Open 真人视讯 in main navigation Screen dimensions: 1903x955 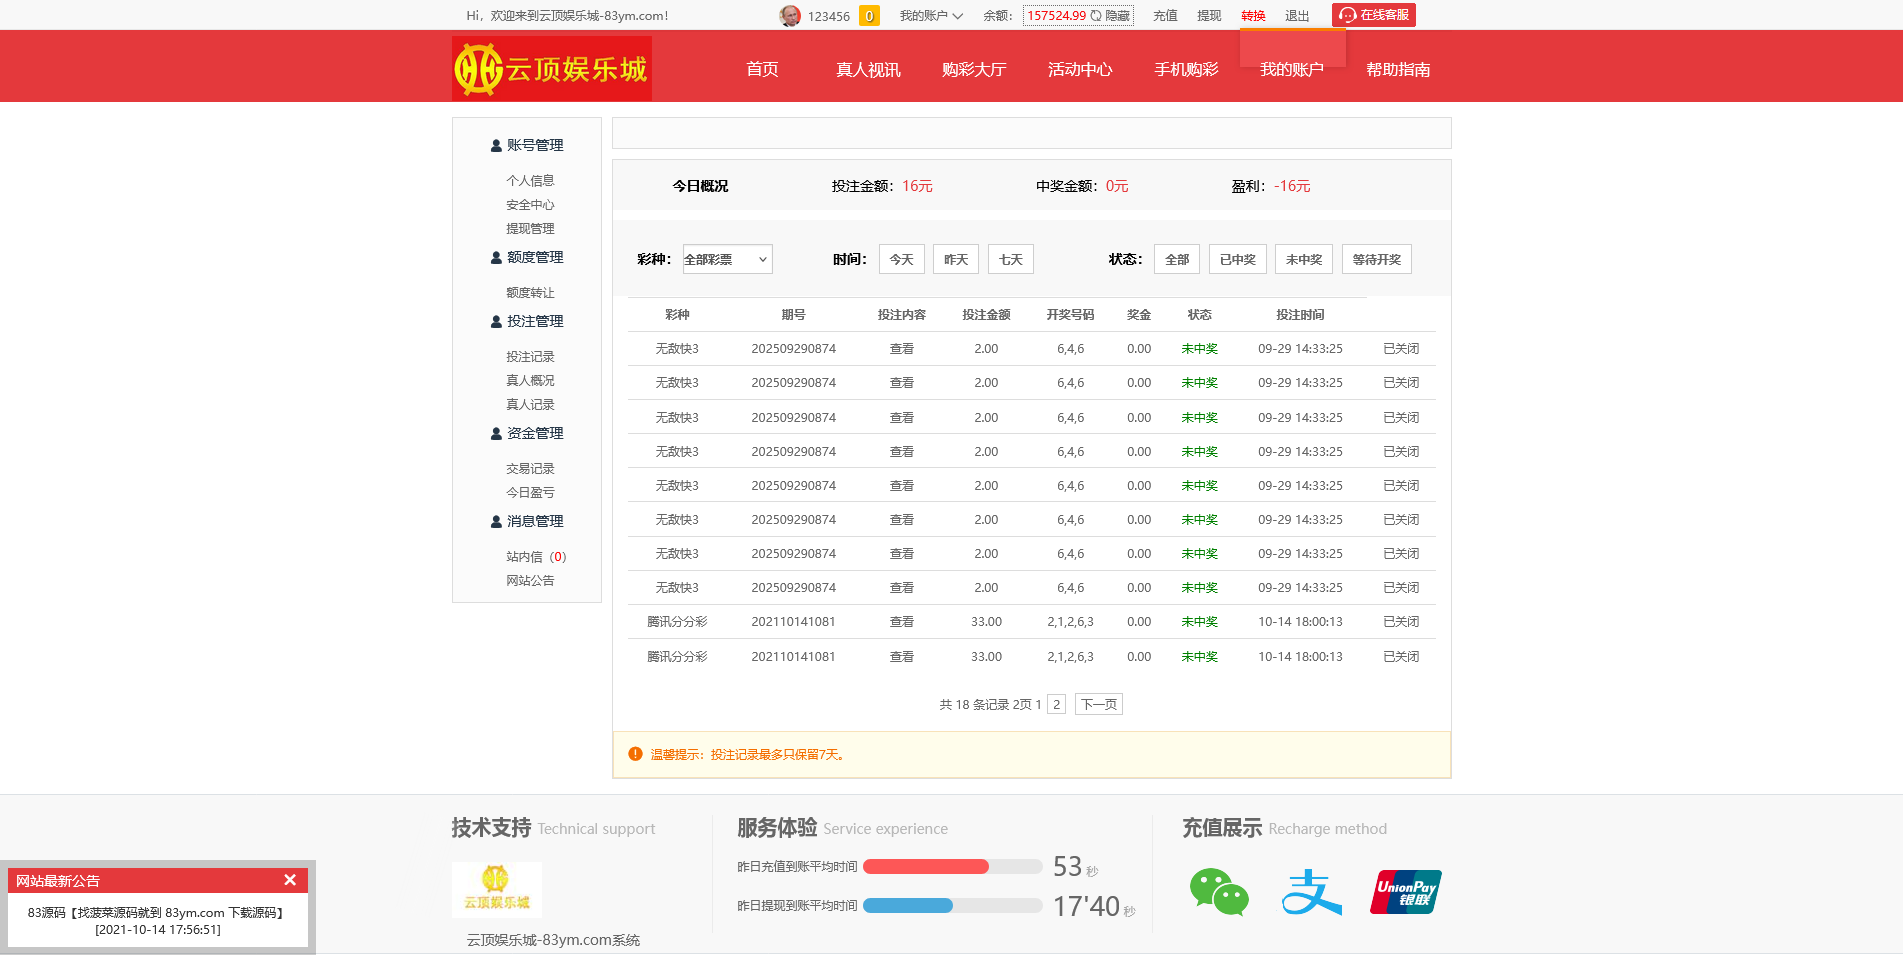868,69
